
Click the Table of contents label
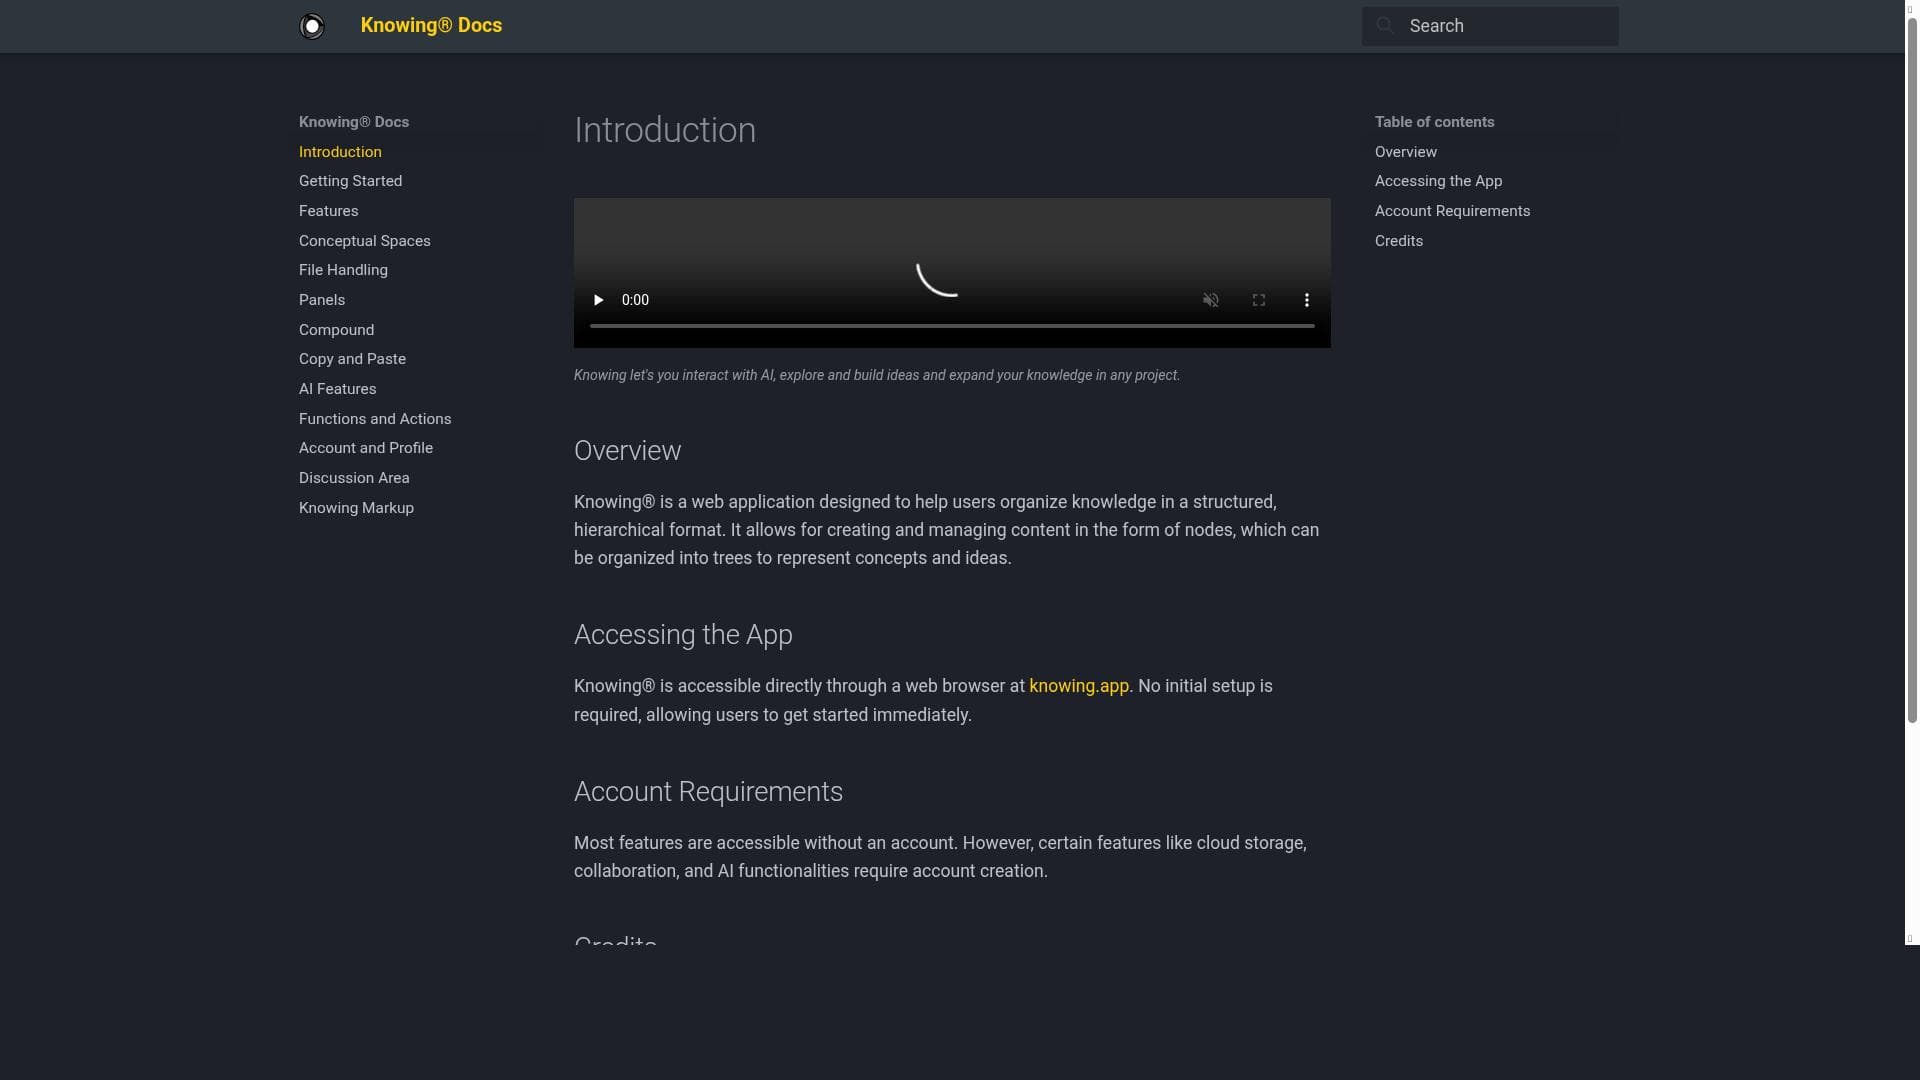tap(1434, 122)
